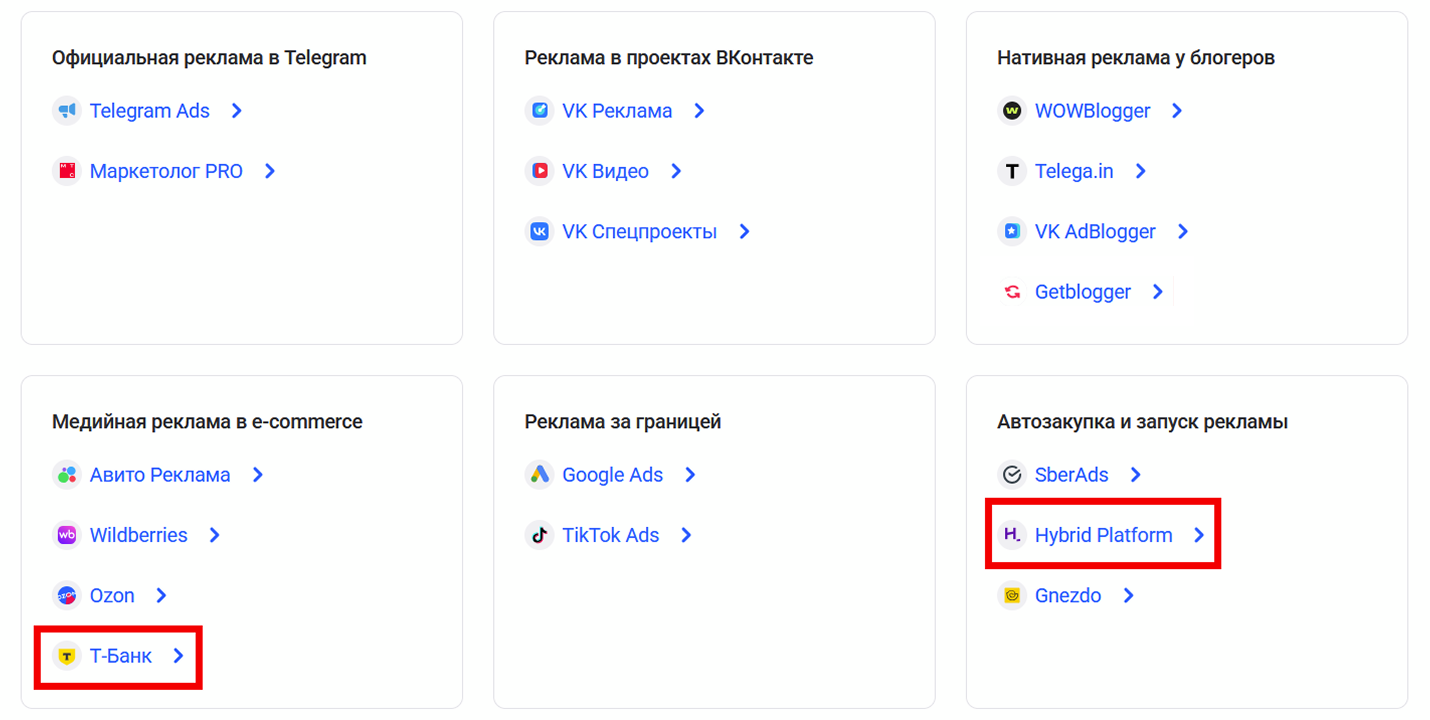Screen dimensions: 1430x720
Task: Select the Hybrid Platform link
Action: click(x=1103, y=535)
